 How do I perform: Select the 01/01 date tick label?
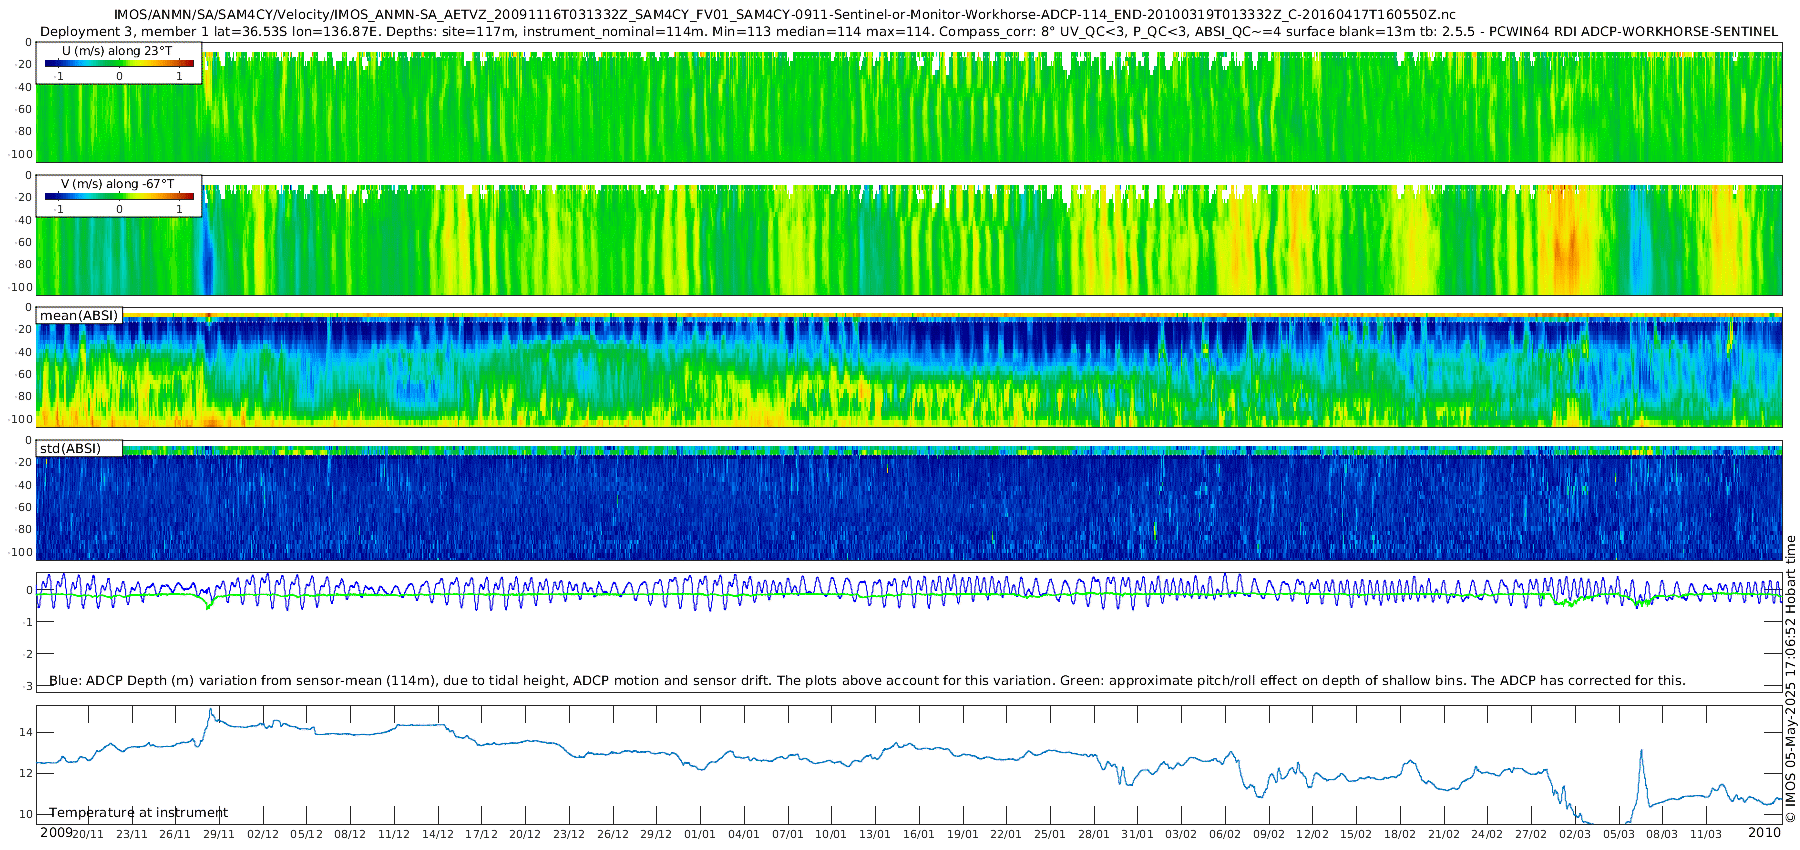point(700,834)
